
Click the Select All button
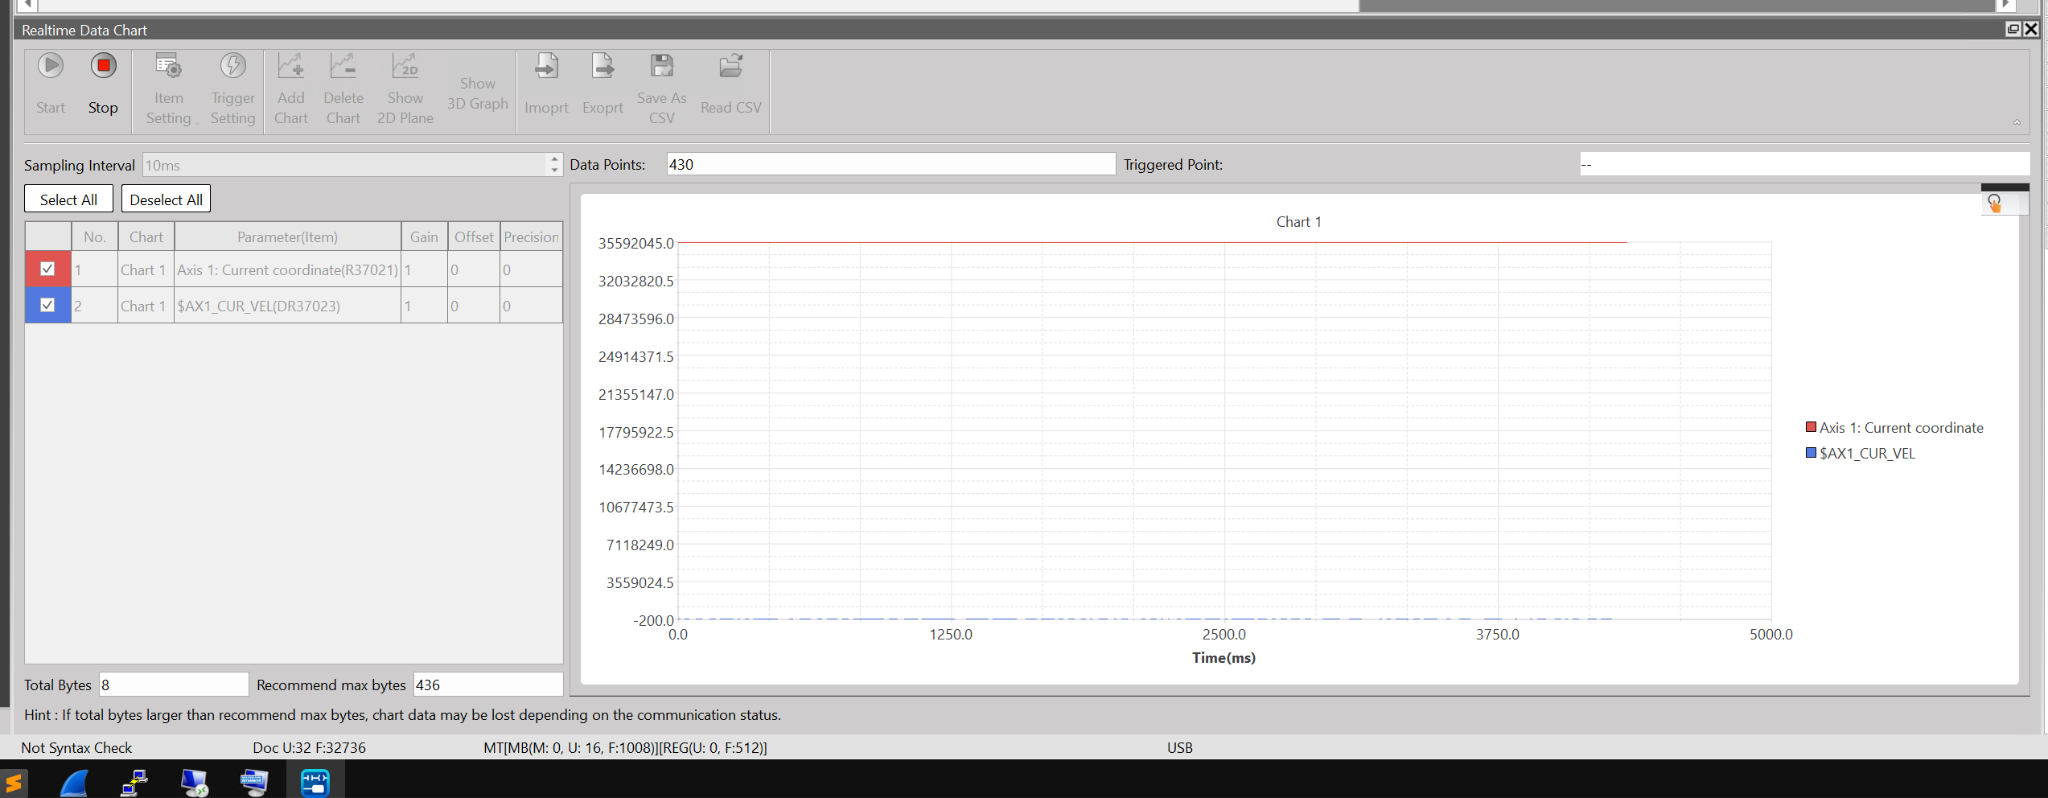68,199
